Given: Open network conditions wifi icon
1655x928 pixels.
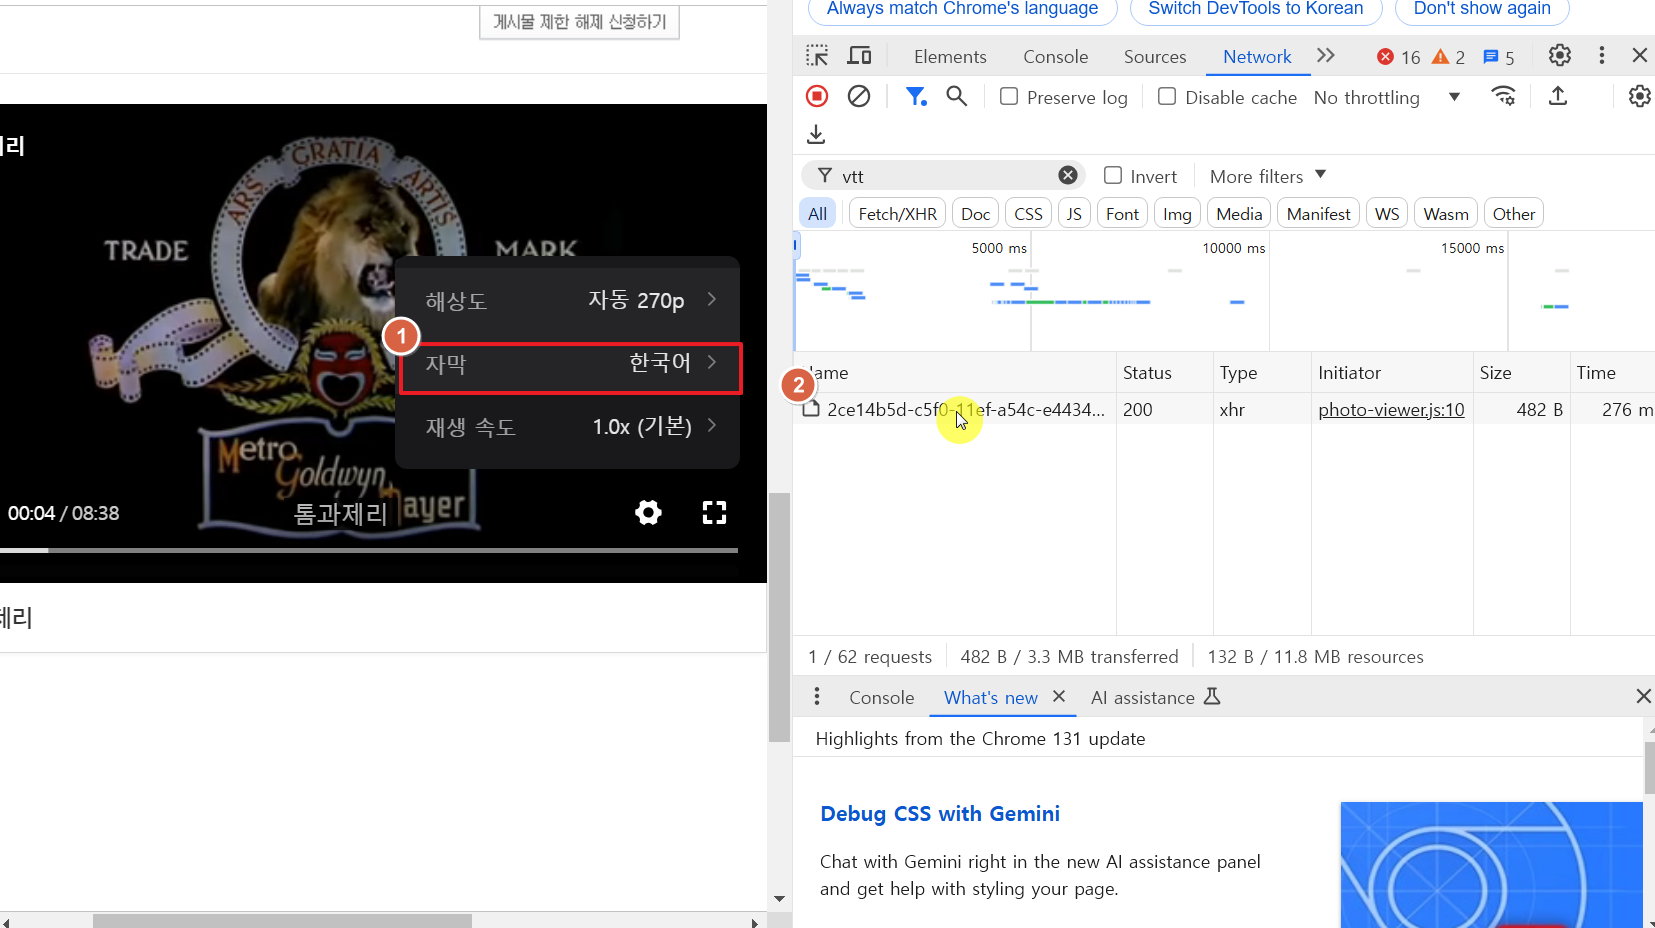Looking at the screenshot, I should (1503, 96).
